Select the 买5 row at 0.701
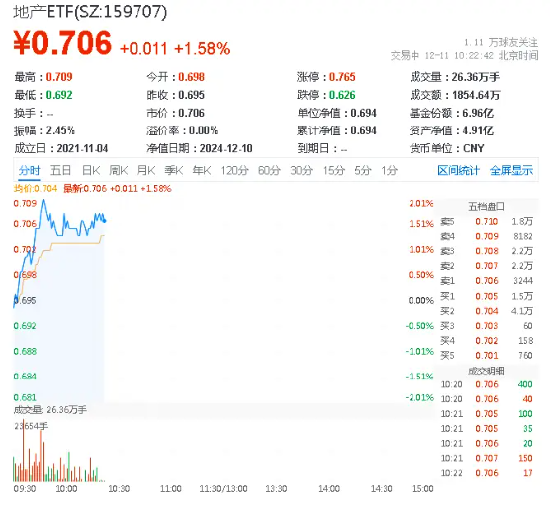Image resolution: width=550 pixels, height=505 pixels. coord(487,356)
